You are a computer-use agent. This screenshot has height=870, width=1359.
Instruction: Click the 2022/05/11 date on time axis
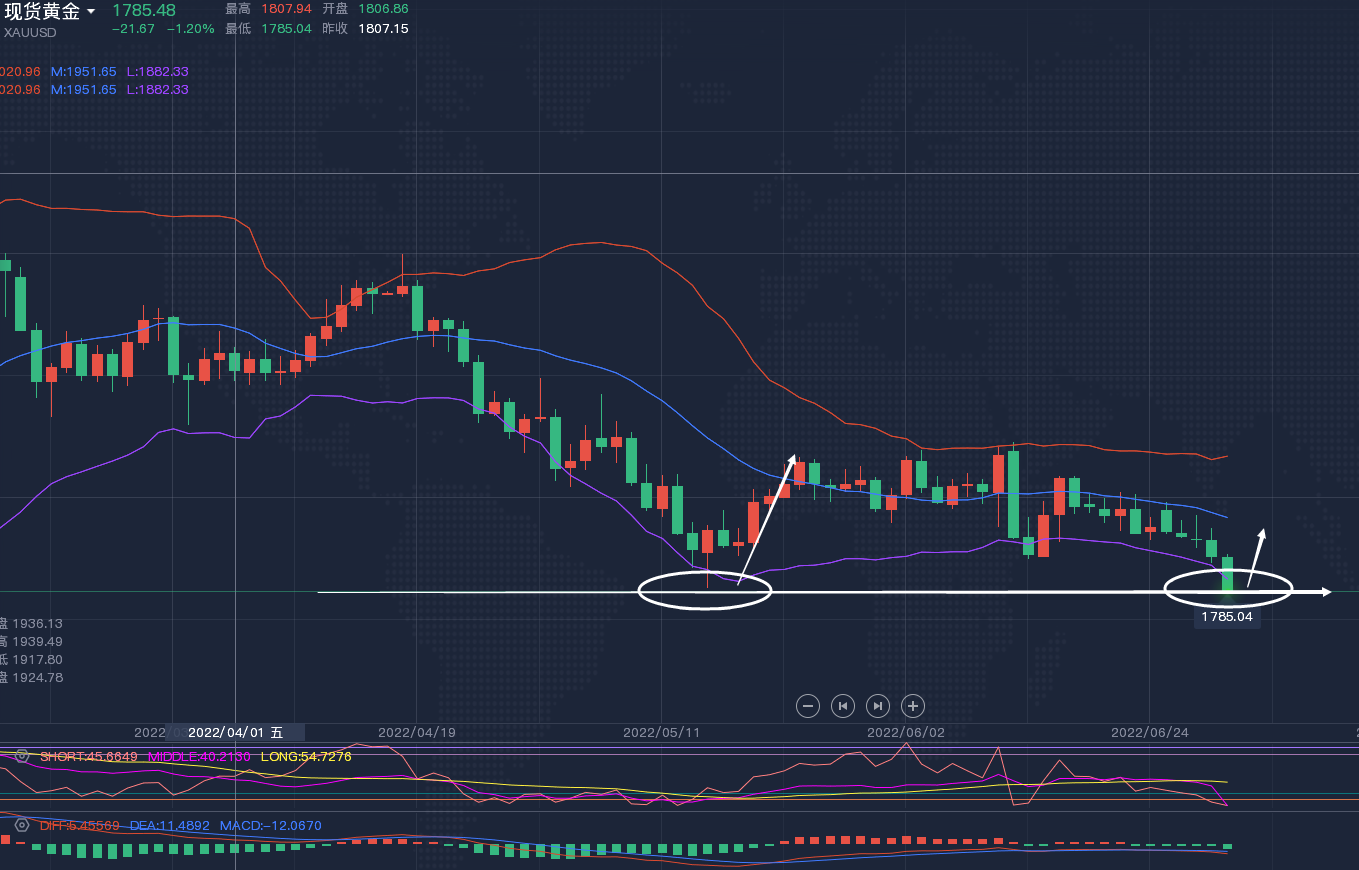click(x=661, y=732)
